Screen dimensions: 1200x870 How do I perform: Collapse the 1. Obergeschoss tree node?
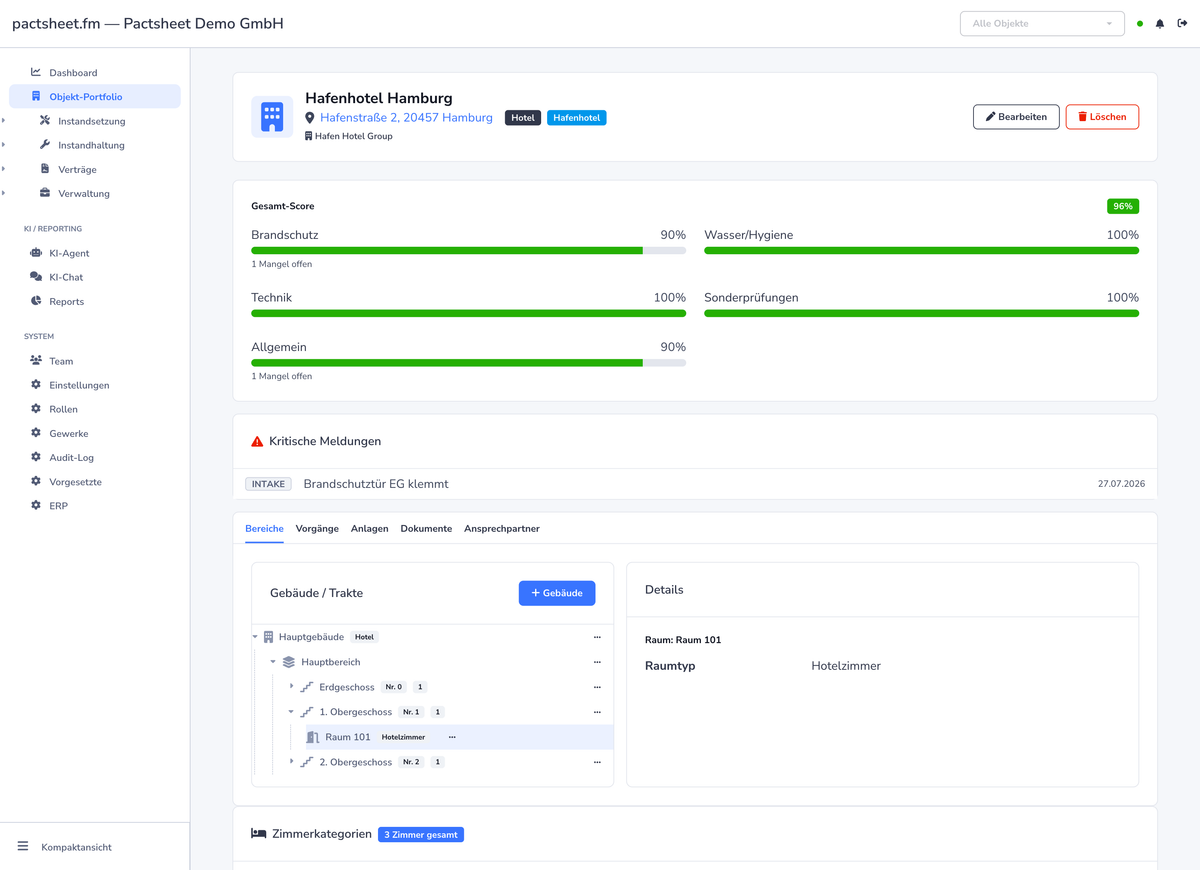292,712
